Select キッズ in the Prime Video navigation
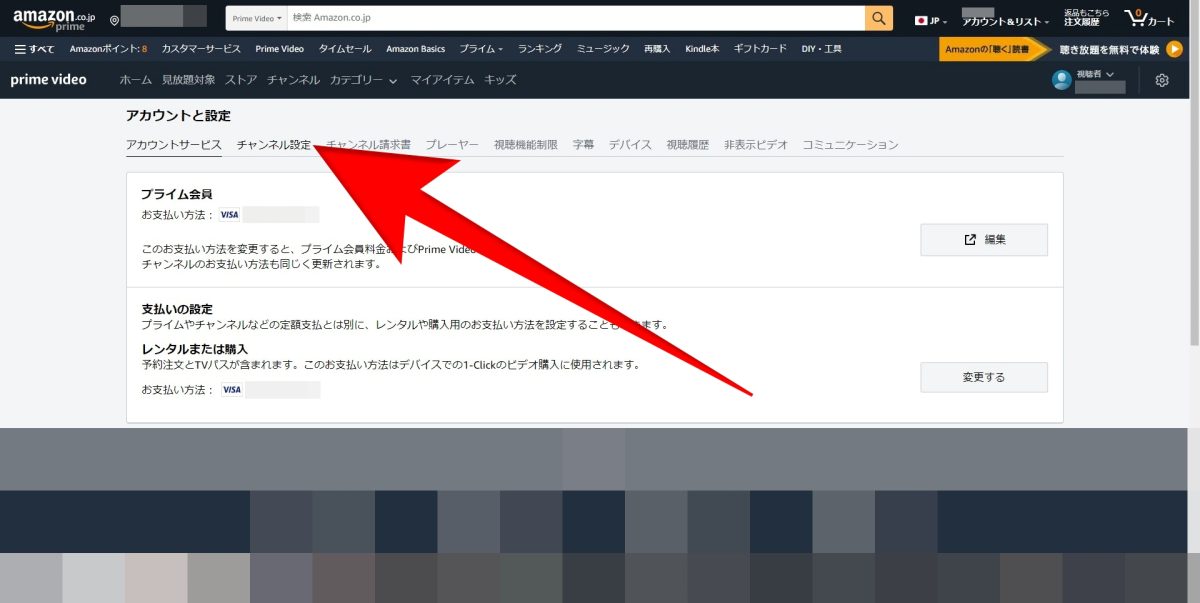This screenshot has width=1200, height=603. 501,79
